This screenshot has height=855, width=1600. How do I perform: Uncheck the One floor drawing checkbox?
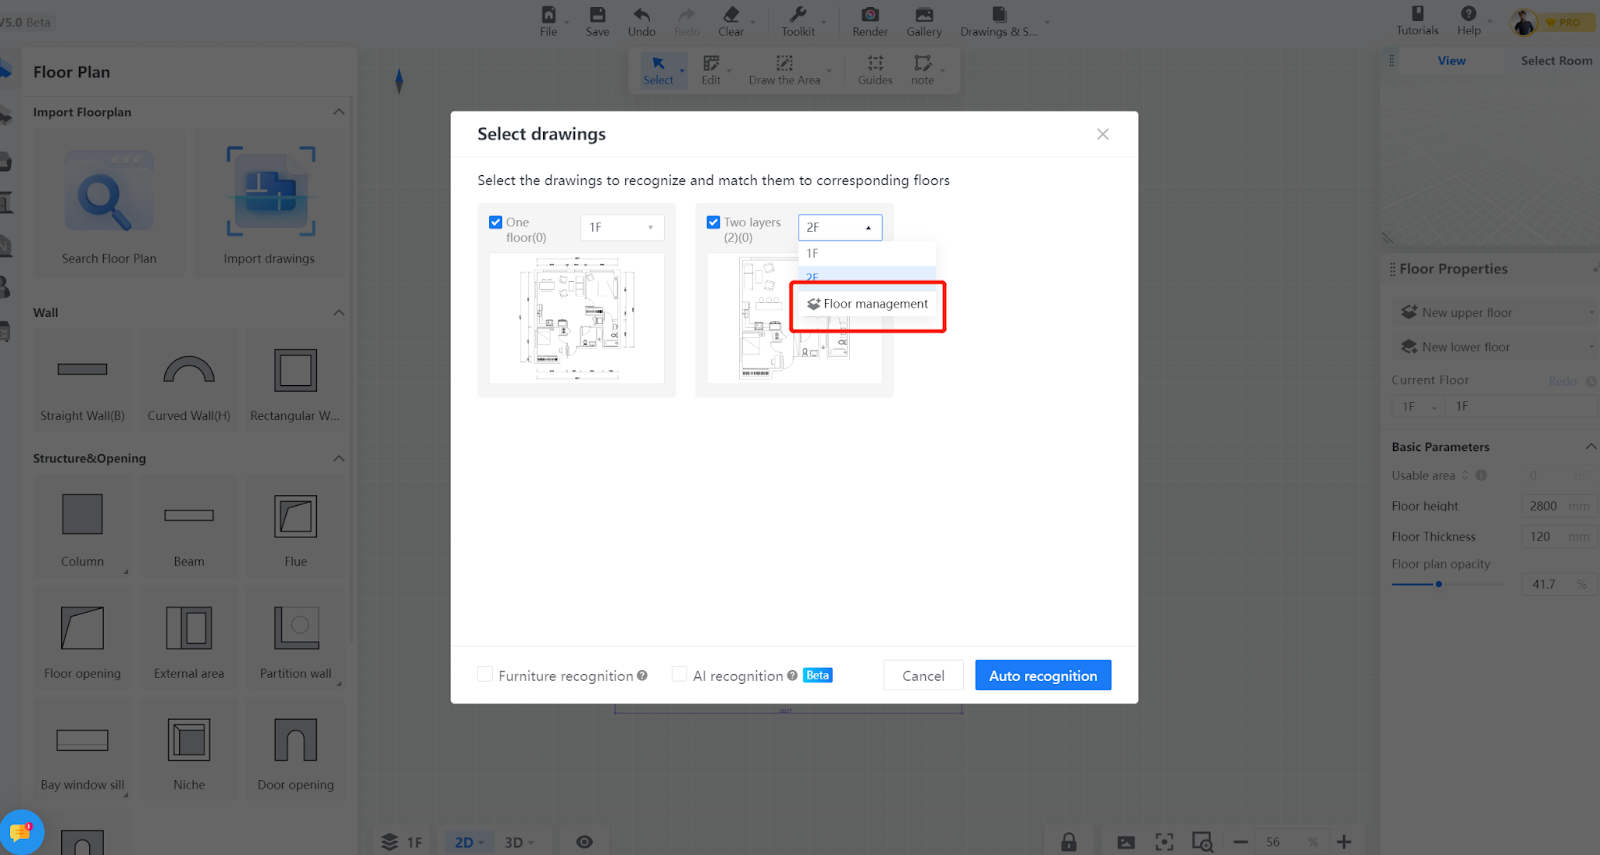click(x=496, y=222)
